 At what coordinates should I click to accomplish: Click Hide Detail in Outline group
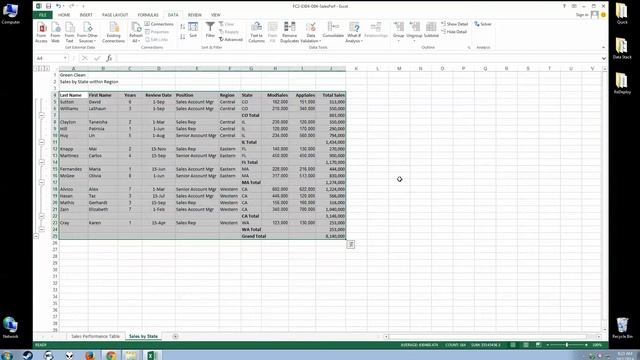click(x=454, y=32)
